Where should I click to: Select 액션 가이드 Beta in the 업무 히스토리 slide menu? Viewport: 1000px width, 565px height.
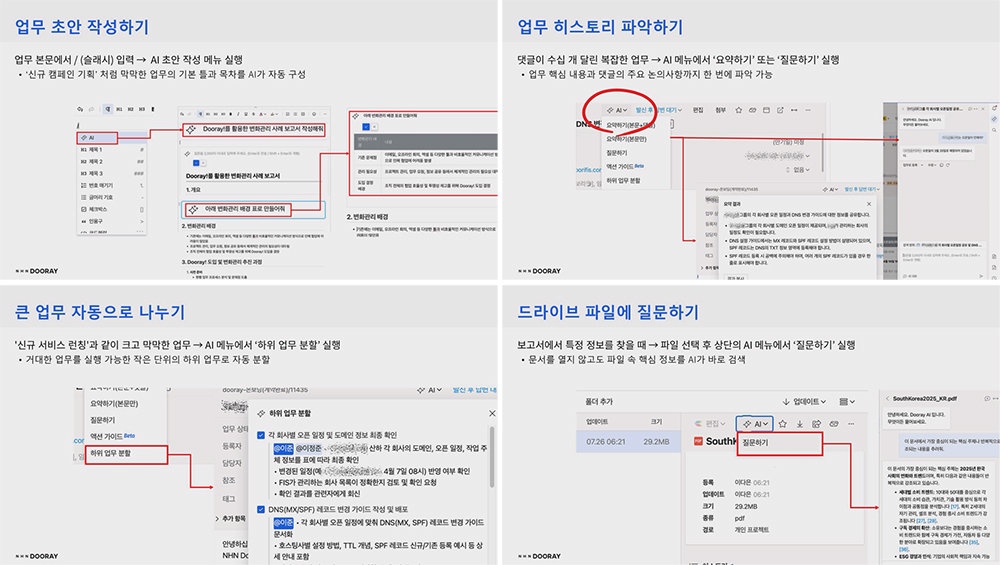tap(625, 167)
